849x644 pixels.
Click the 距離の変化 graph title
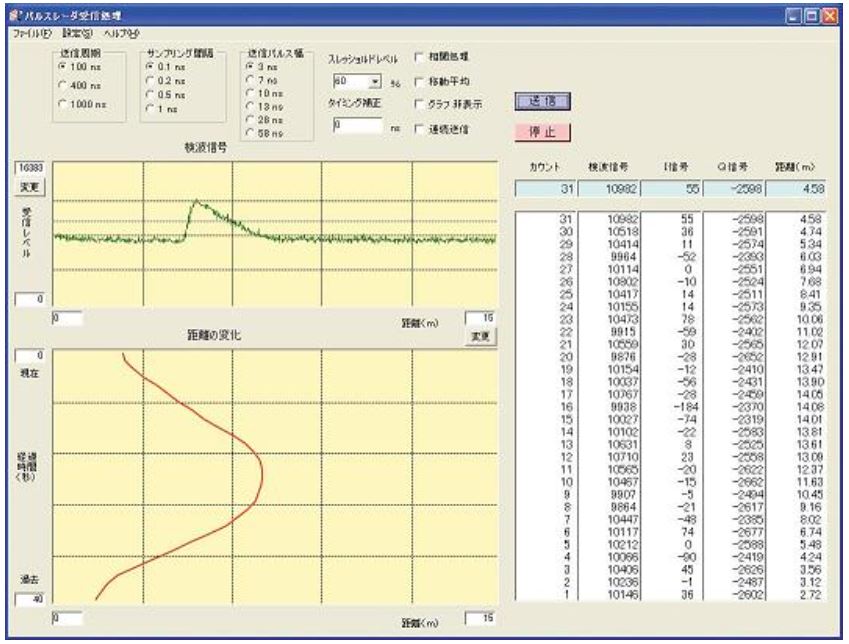[214, 336]
